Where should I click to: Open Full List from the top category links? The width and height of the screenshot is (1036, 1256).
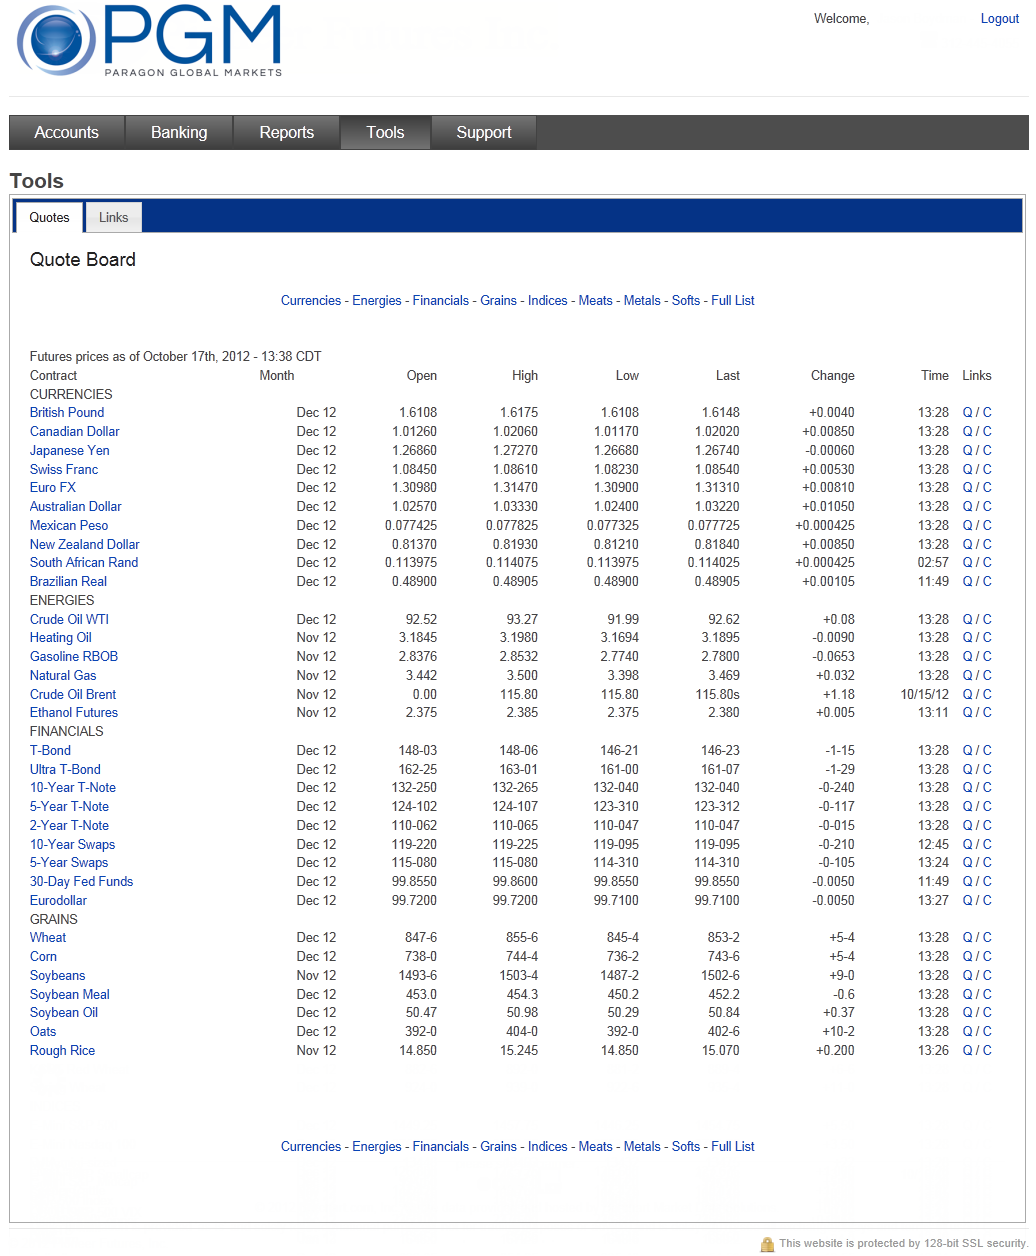[733, 301]
